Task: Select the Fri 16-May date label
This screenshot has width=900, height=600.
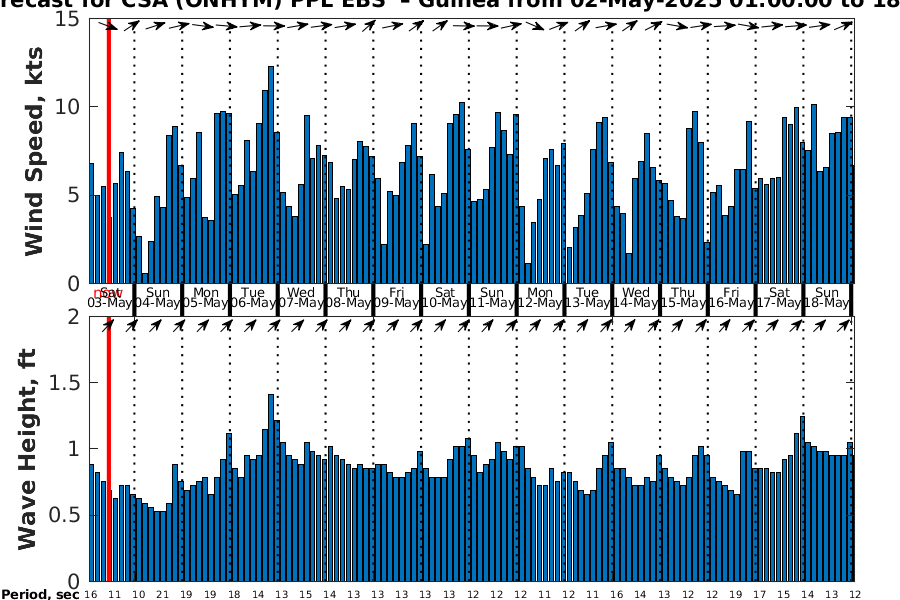Action: (x=731, y=297)
